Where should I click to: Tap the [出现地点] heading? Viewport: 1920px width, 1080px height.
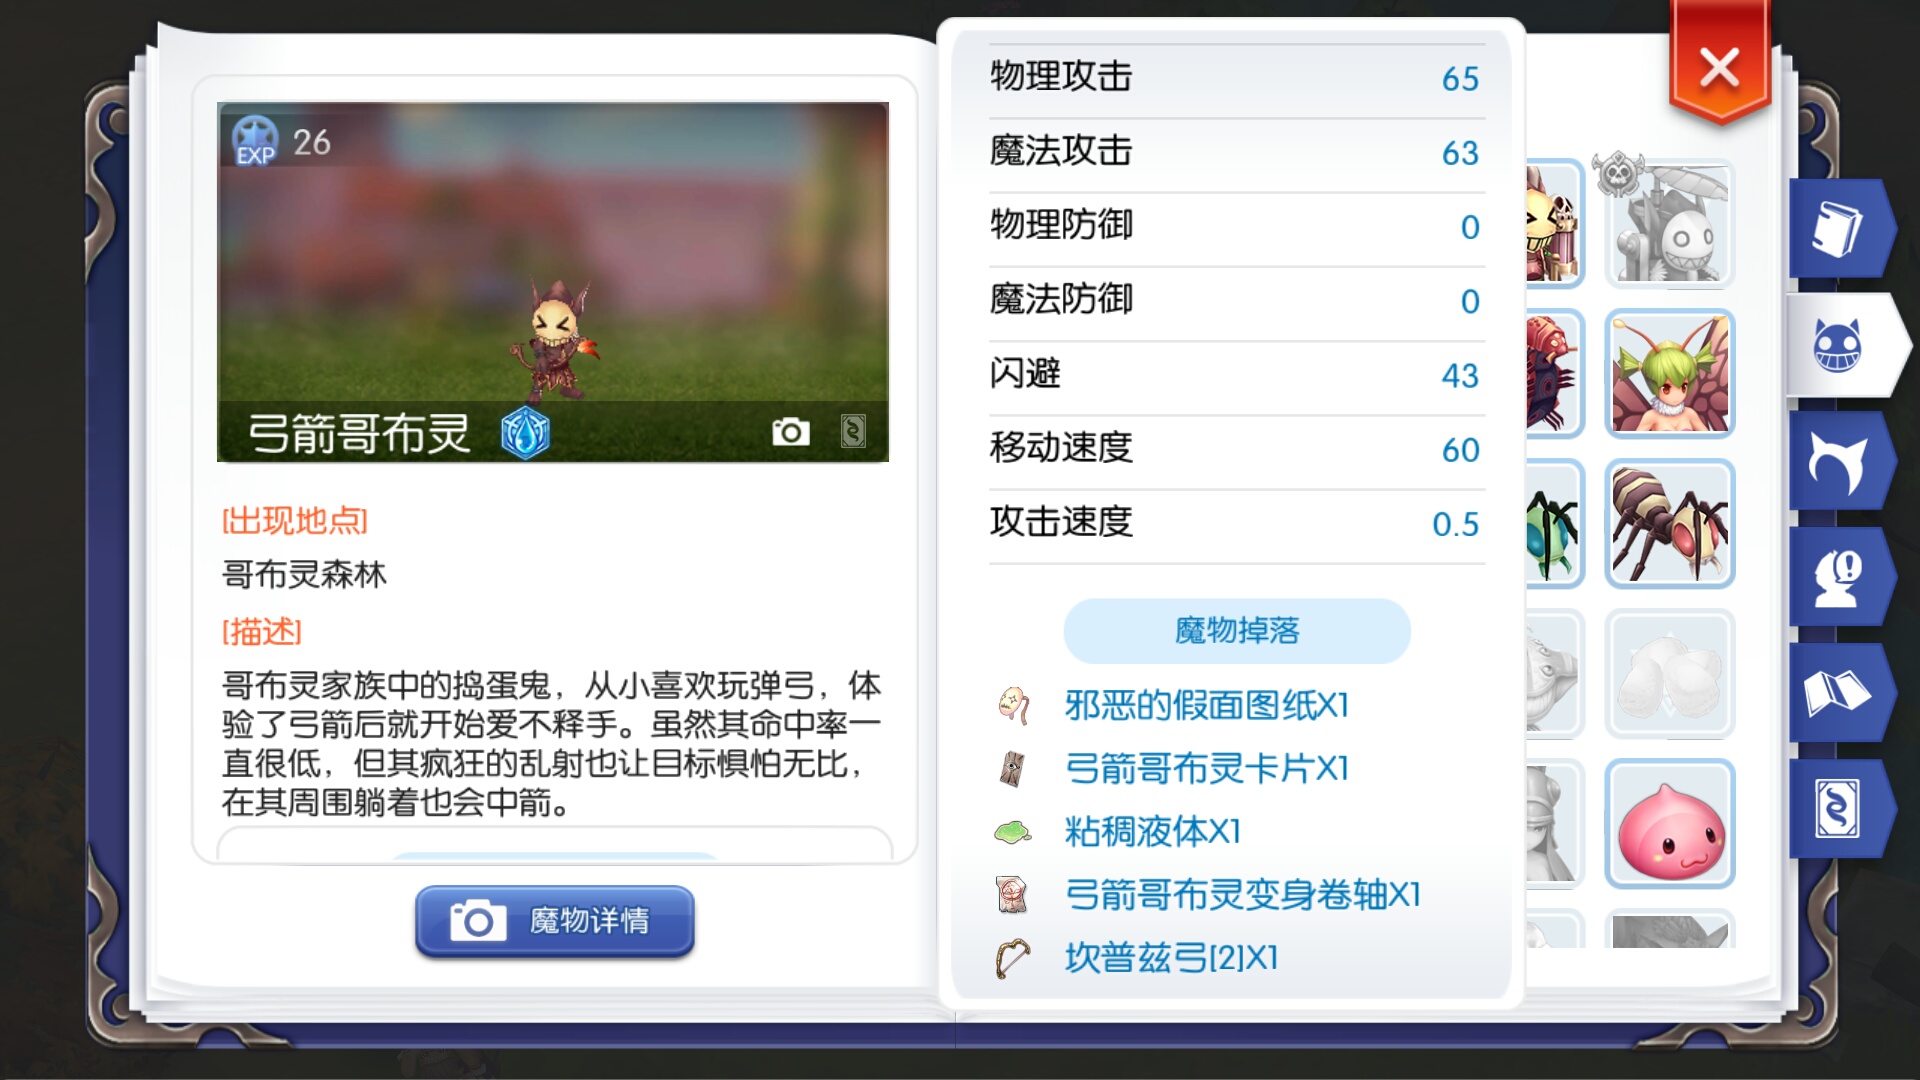point(295,521)
